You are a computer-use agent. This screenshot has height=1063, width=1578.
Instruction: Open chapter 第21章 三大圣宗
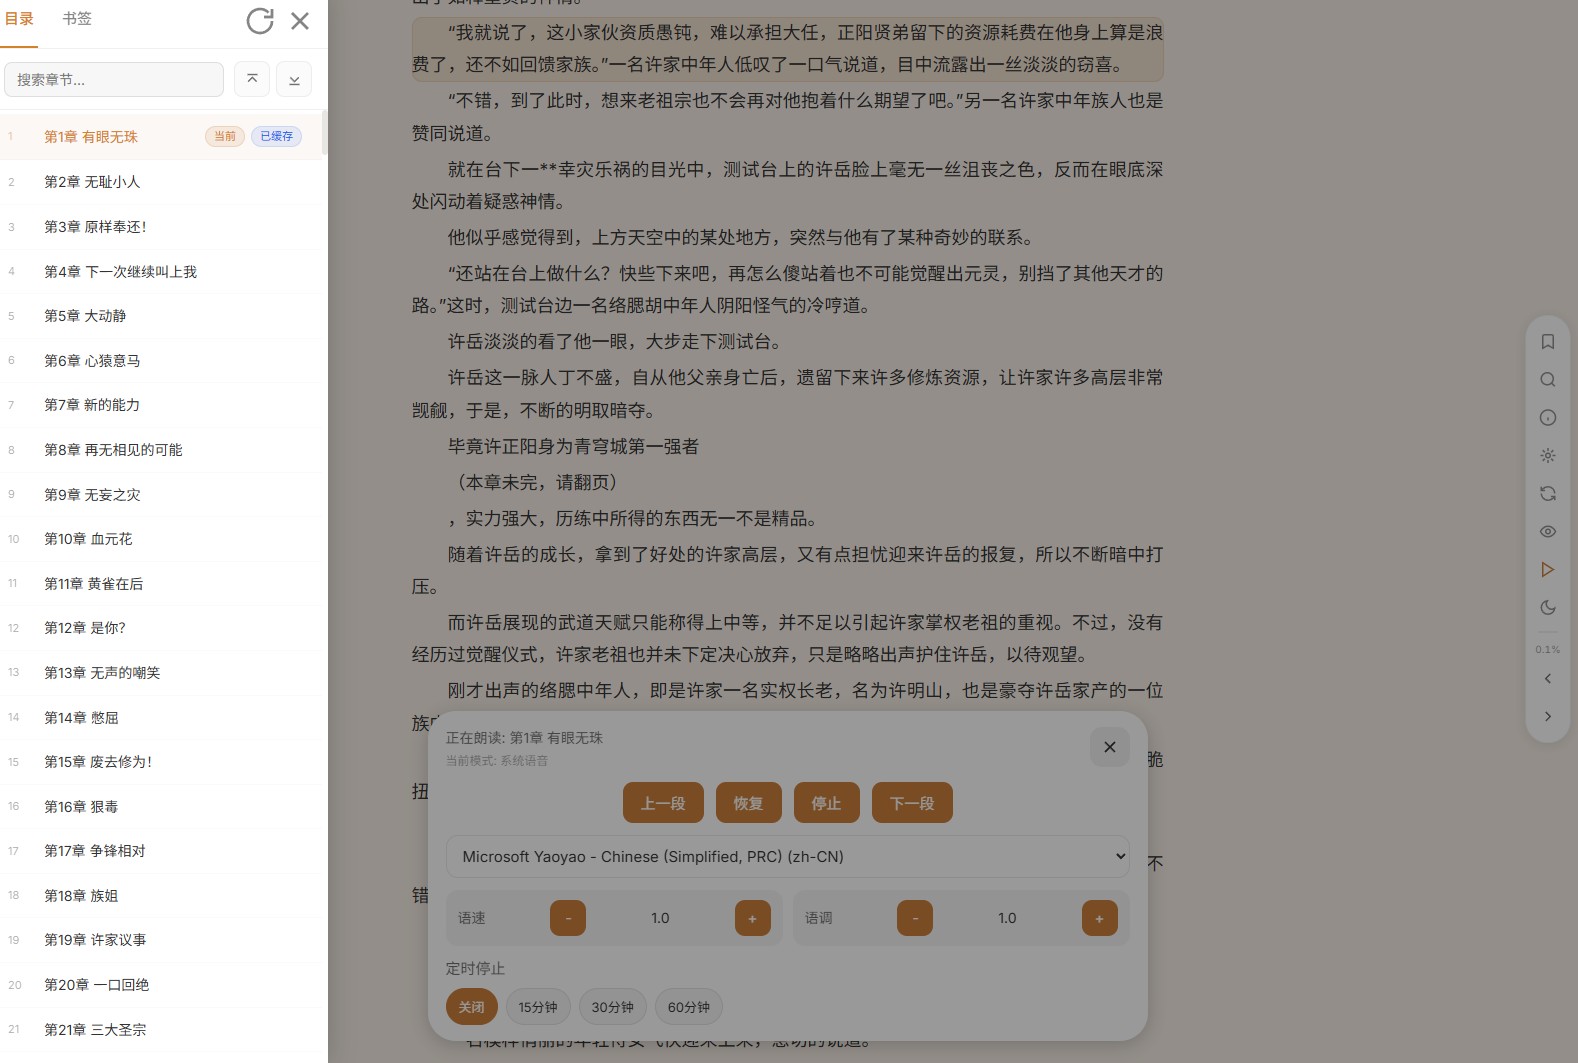163,1030
